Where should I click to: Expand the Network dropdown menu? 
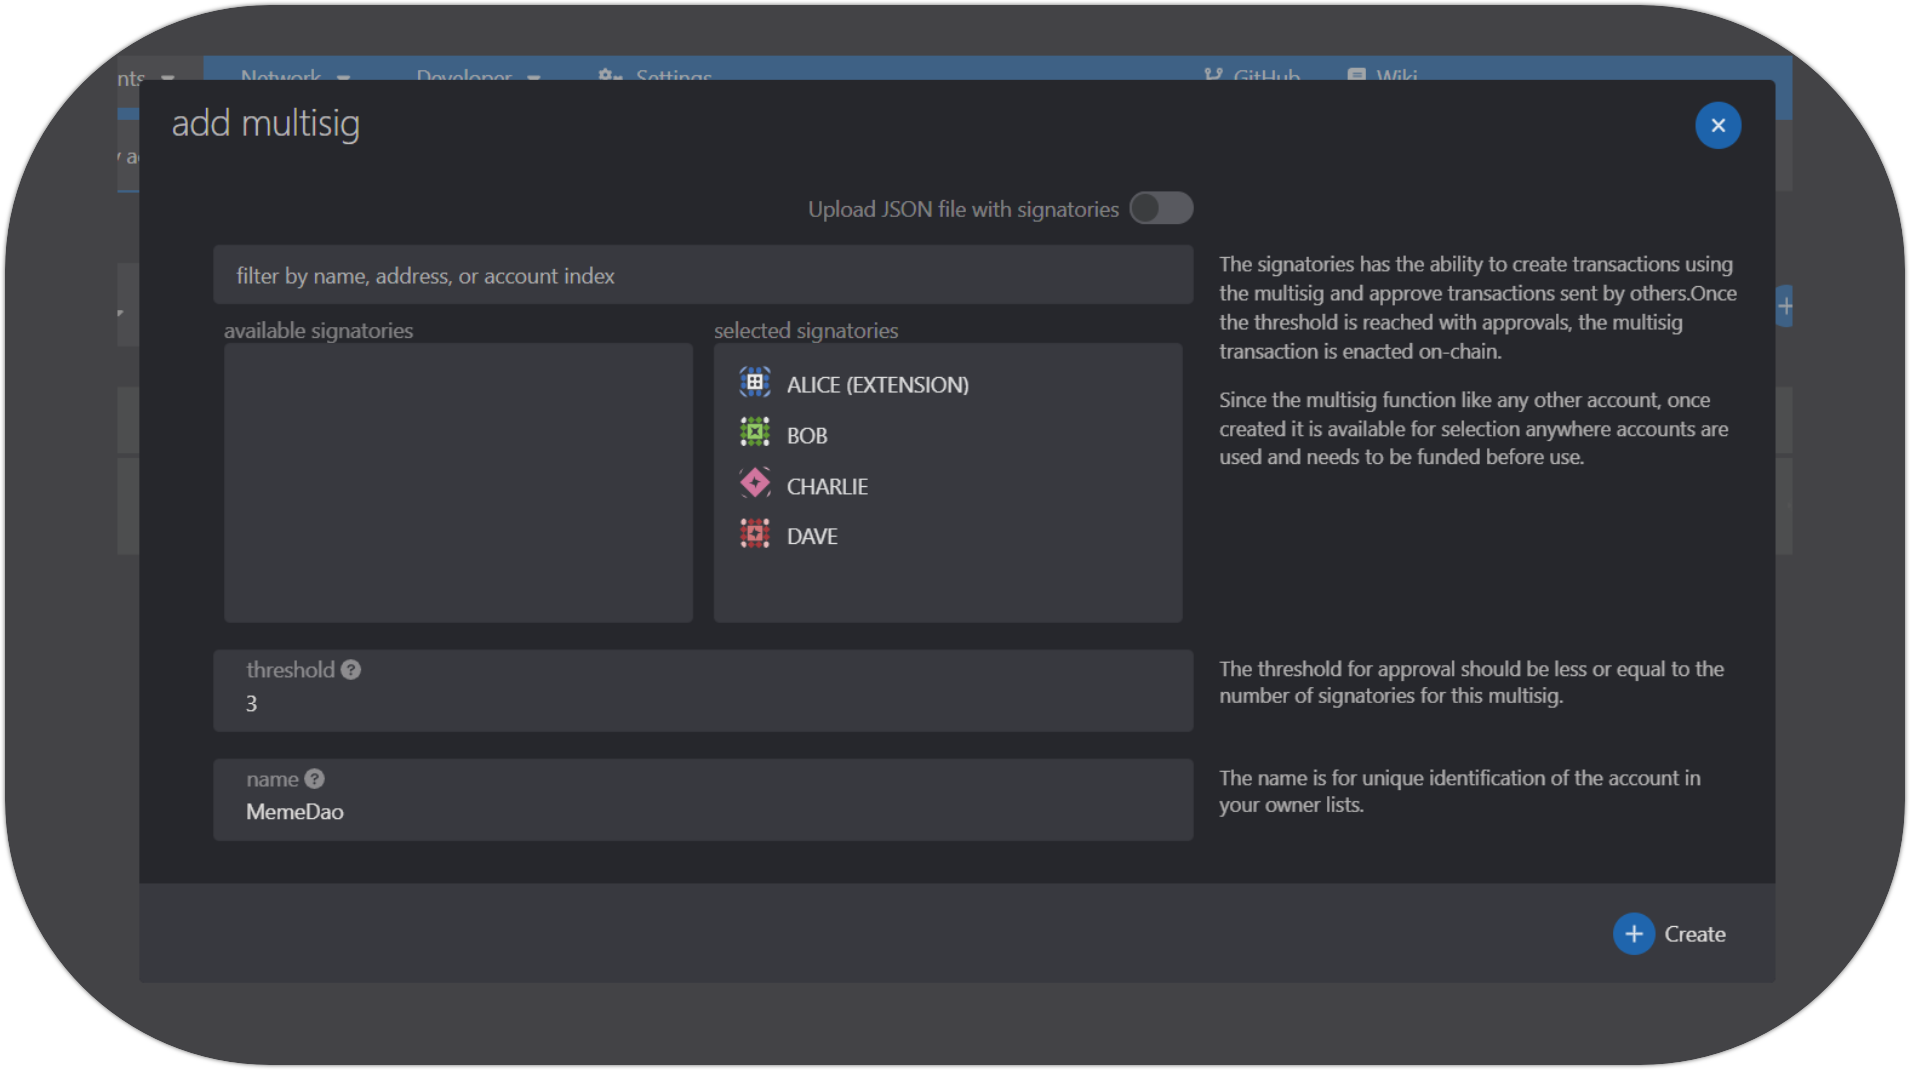point(296,75)
